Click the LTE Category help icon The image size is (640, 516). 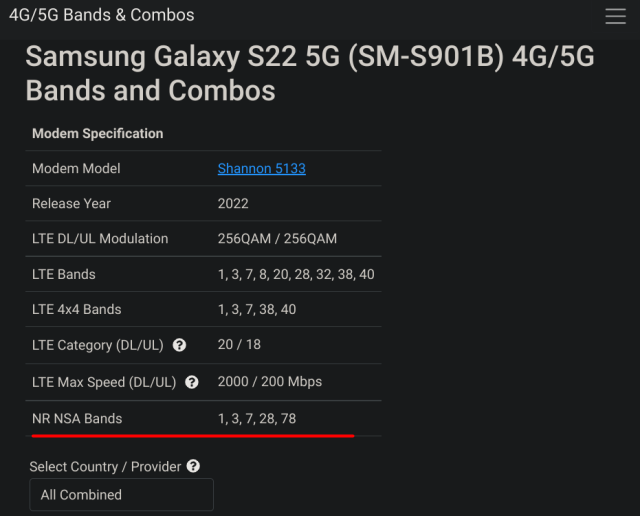click(x=179, y=345)
